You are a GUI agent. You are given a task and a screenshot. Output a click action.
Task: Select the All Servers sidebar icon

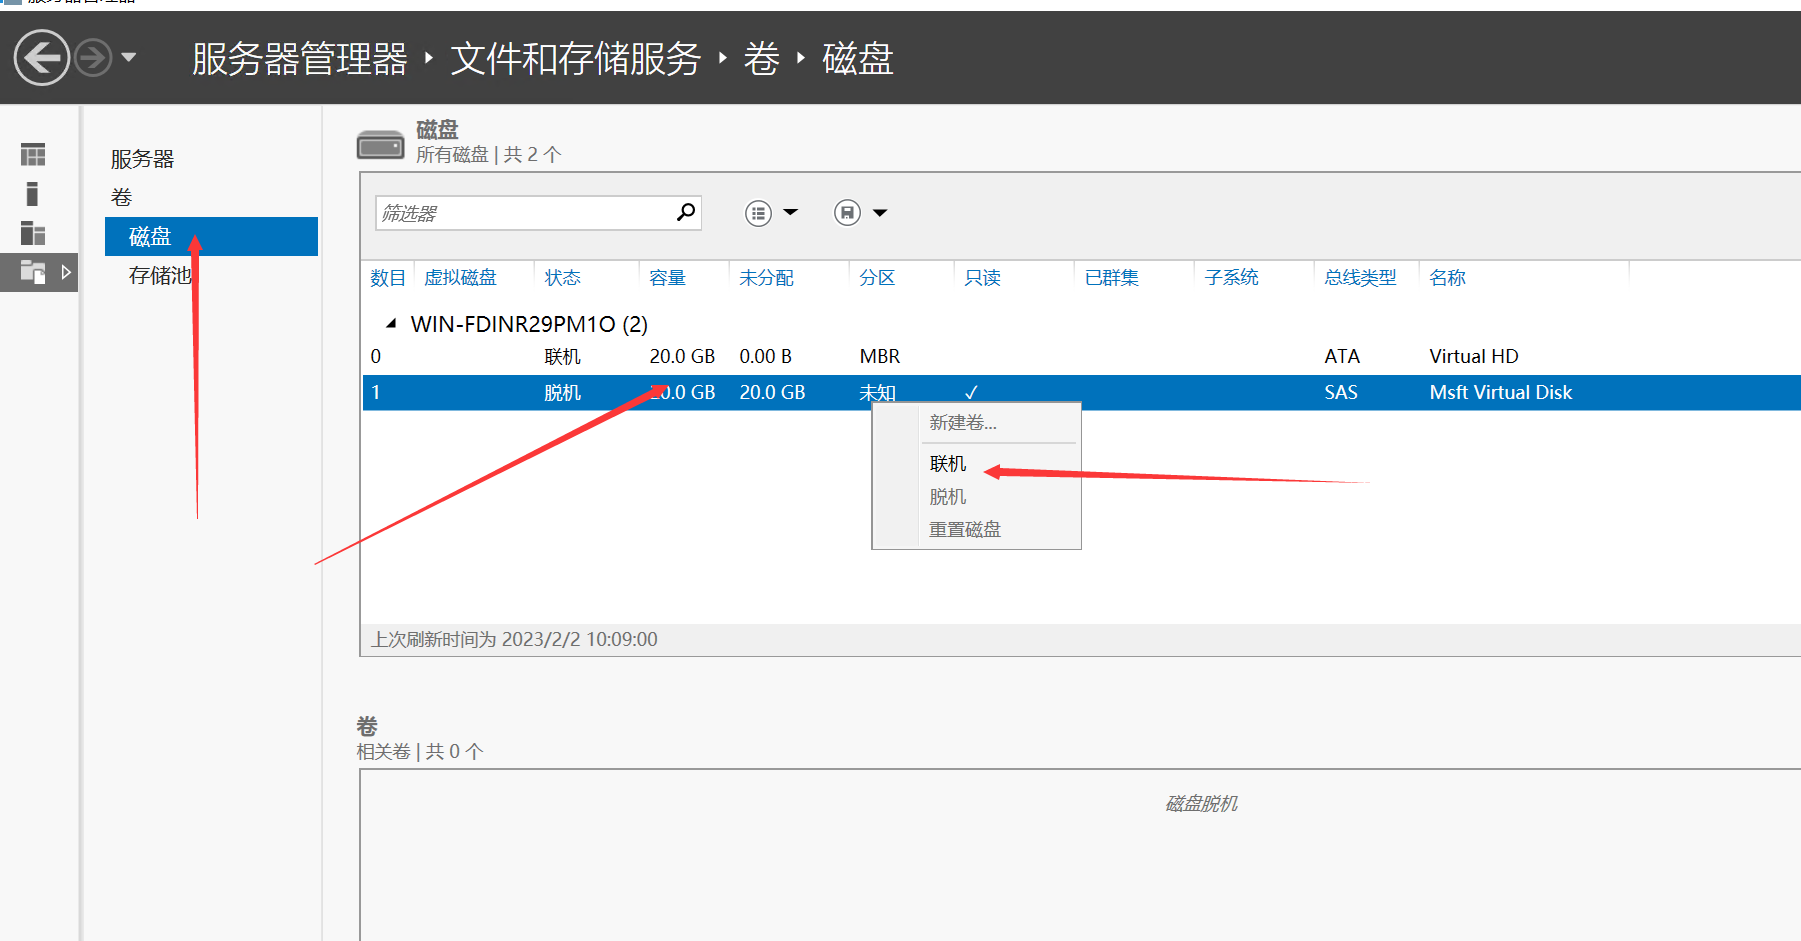33,233
